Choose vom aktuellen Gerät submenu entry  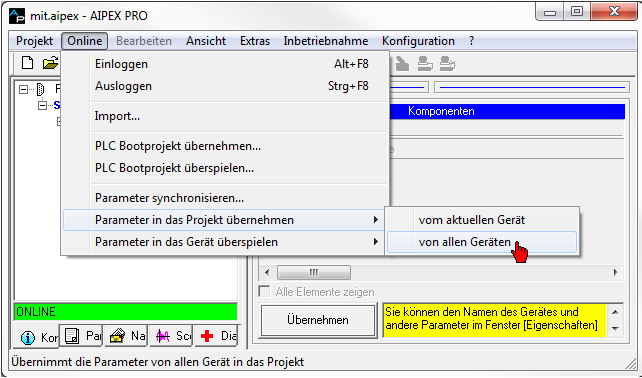[x=482, y=220]
